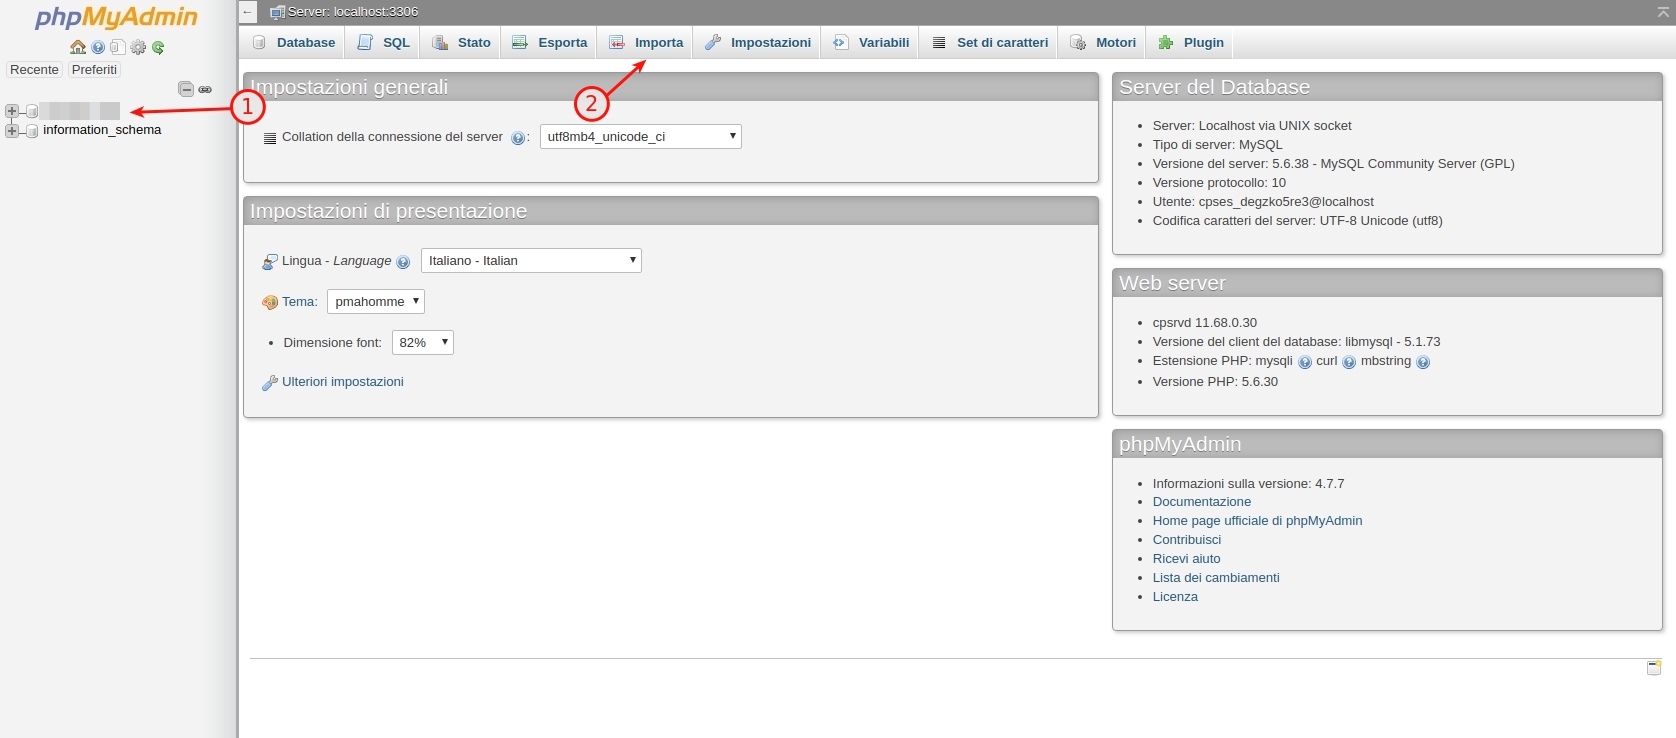This screenshot has height=738, width=1676.
Task: Click the Tema: label link
Action: 300,302
